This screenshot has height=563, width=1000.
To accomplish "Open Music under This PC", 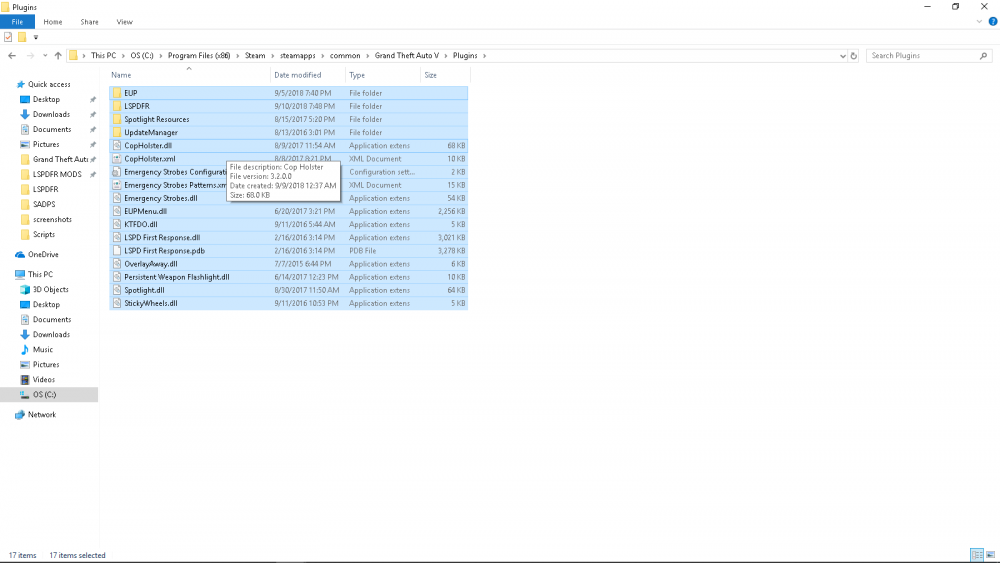I will coord(43,349).
